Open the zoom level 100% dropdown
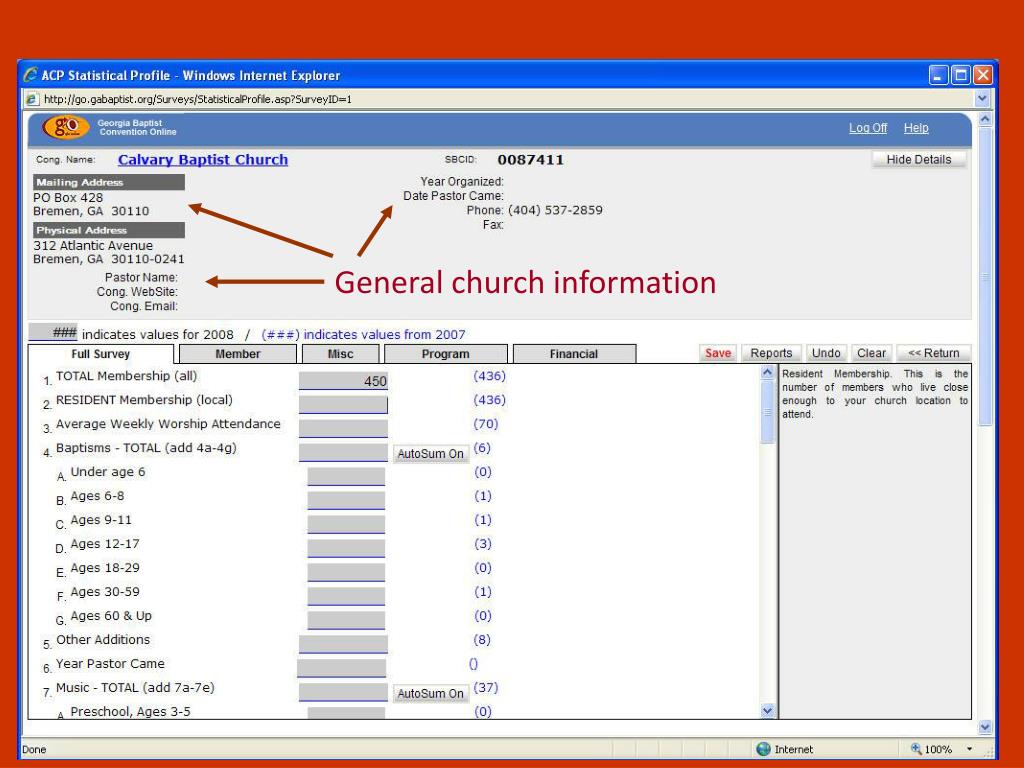 [939, 749]
